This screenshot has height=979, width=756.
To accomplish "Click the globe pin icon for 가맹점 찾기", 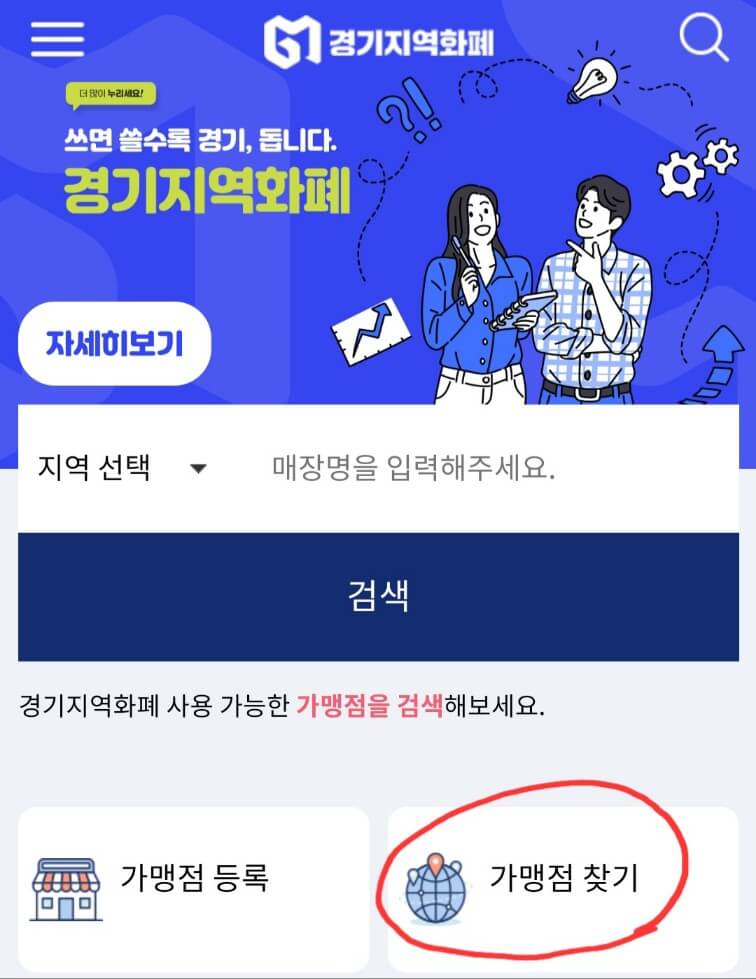I will click(x=435, y=889).
